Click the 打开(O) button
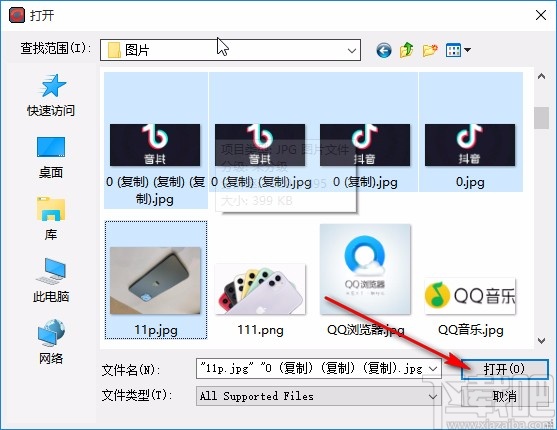This screenshot has width=557, height=430. coord(504,369)
